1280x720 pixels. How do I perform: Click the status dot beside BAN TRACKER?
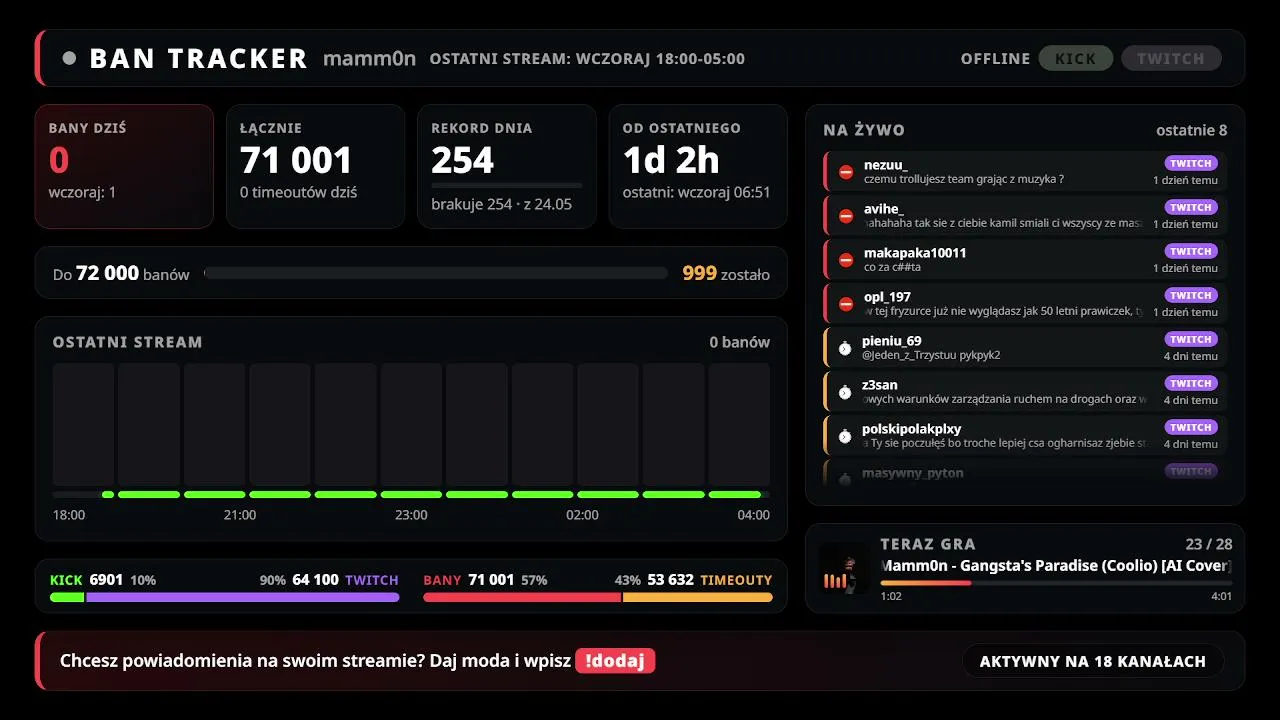pos(69,58)
